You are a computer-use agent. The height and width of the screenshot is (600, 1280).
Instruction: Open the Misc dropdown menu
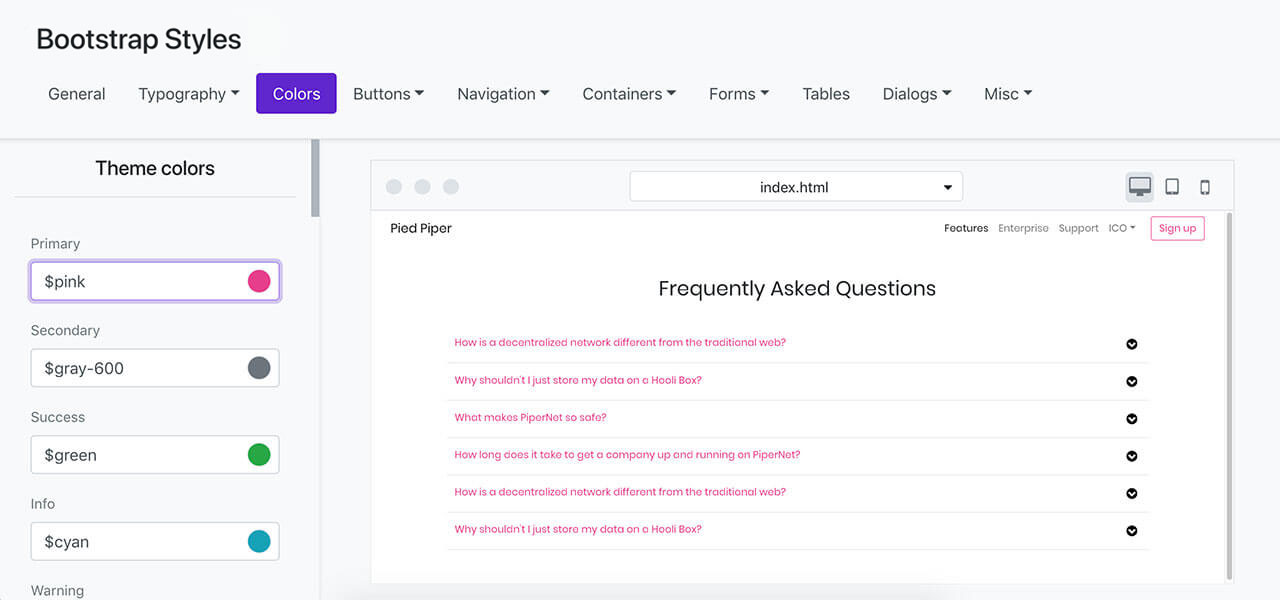(x=1008, y=94)
